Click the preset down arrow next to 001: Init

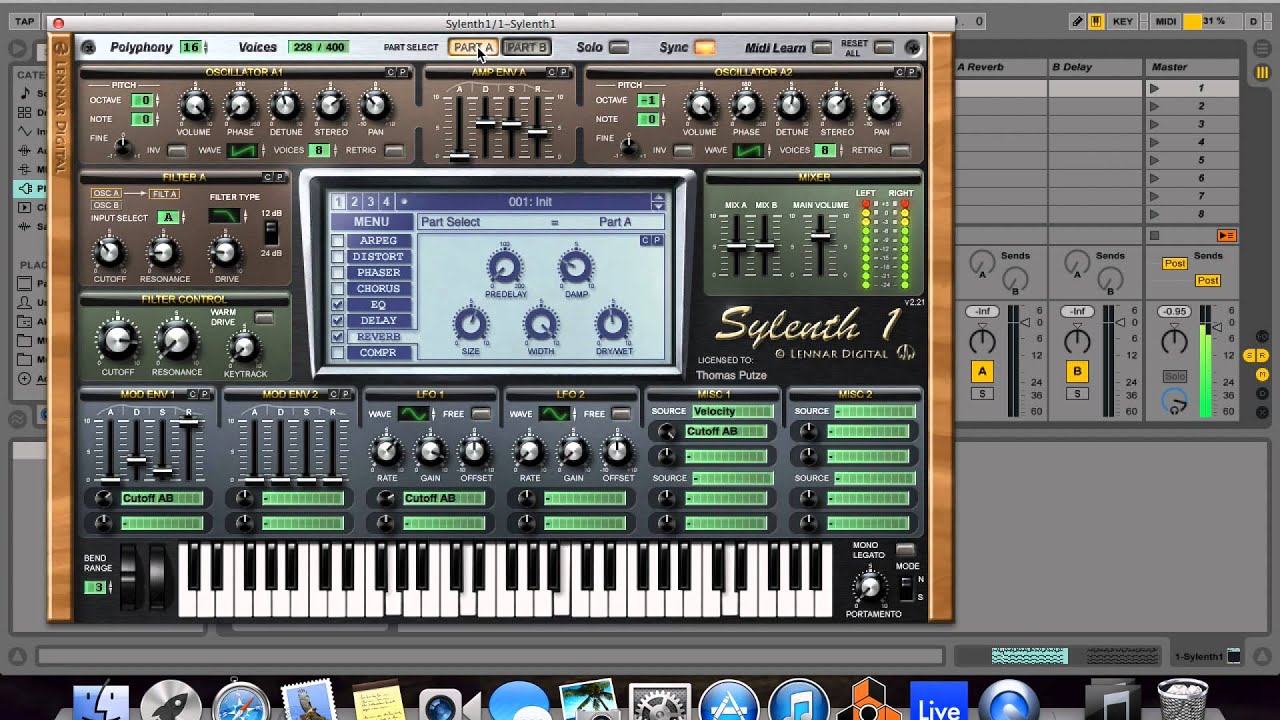[658, 206]
